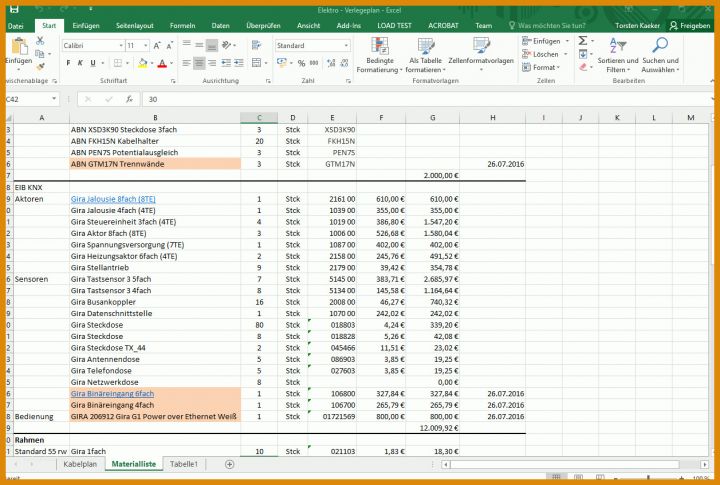The width and height of the screenshot is (720, 485).
Task: Select the column H header
Action: coord(493,118)
